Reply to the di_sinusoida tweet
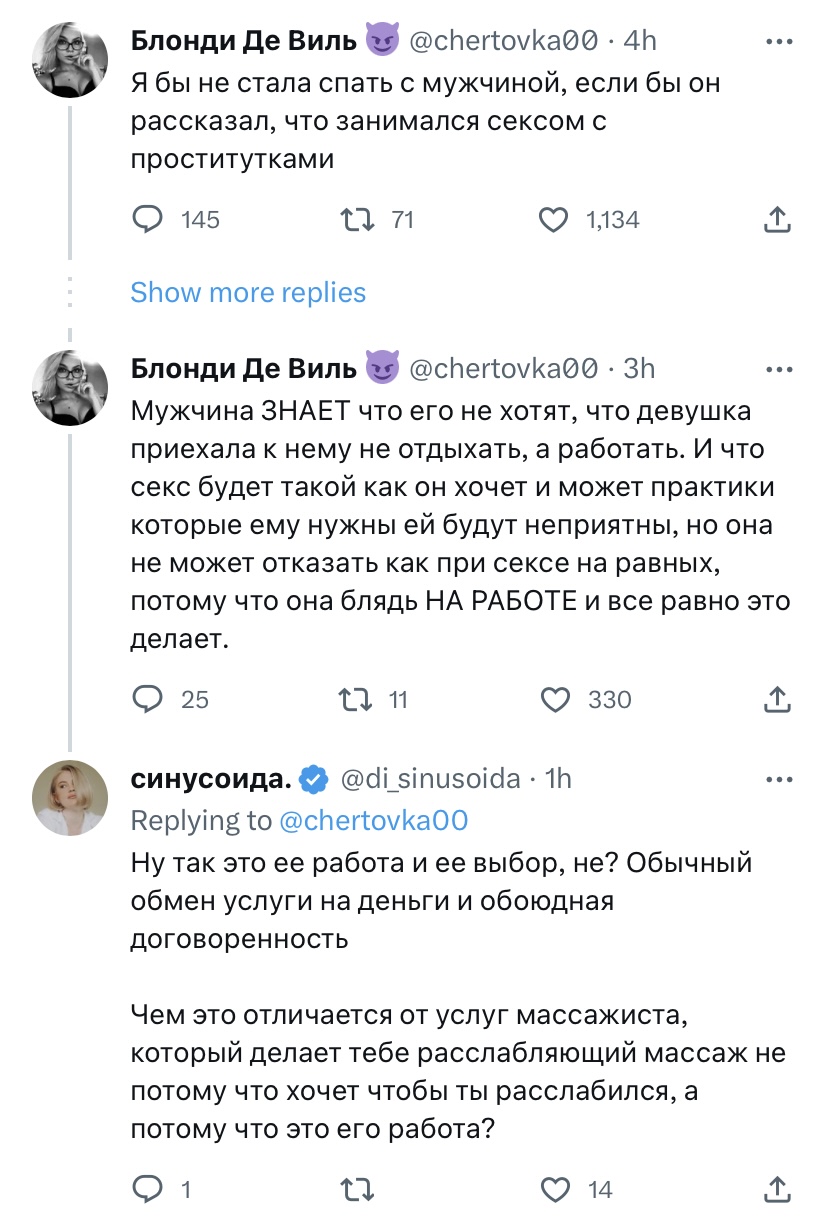Image resolution: width=828 pixels, height=1221 pixels. [x=148, y=1188]
